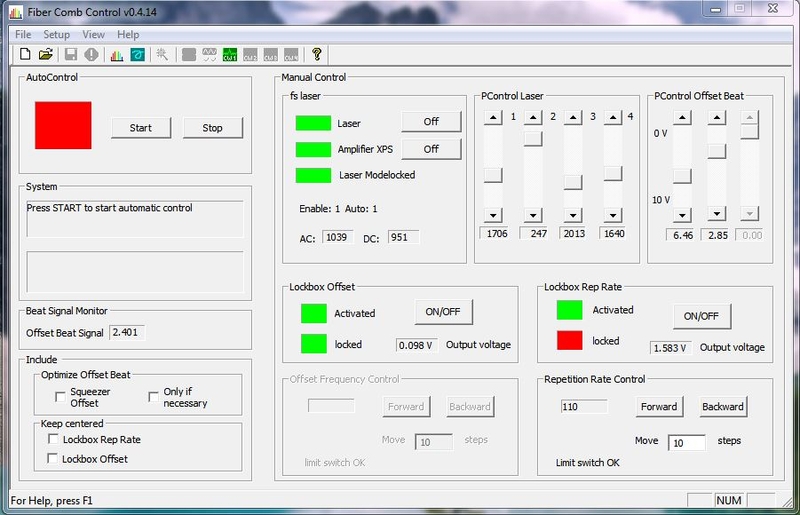Click down arrow above Offset Beat 6.46 value
Image resolution: width=800 pixels, height=515 pixels.
click(x=682, y=215)
